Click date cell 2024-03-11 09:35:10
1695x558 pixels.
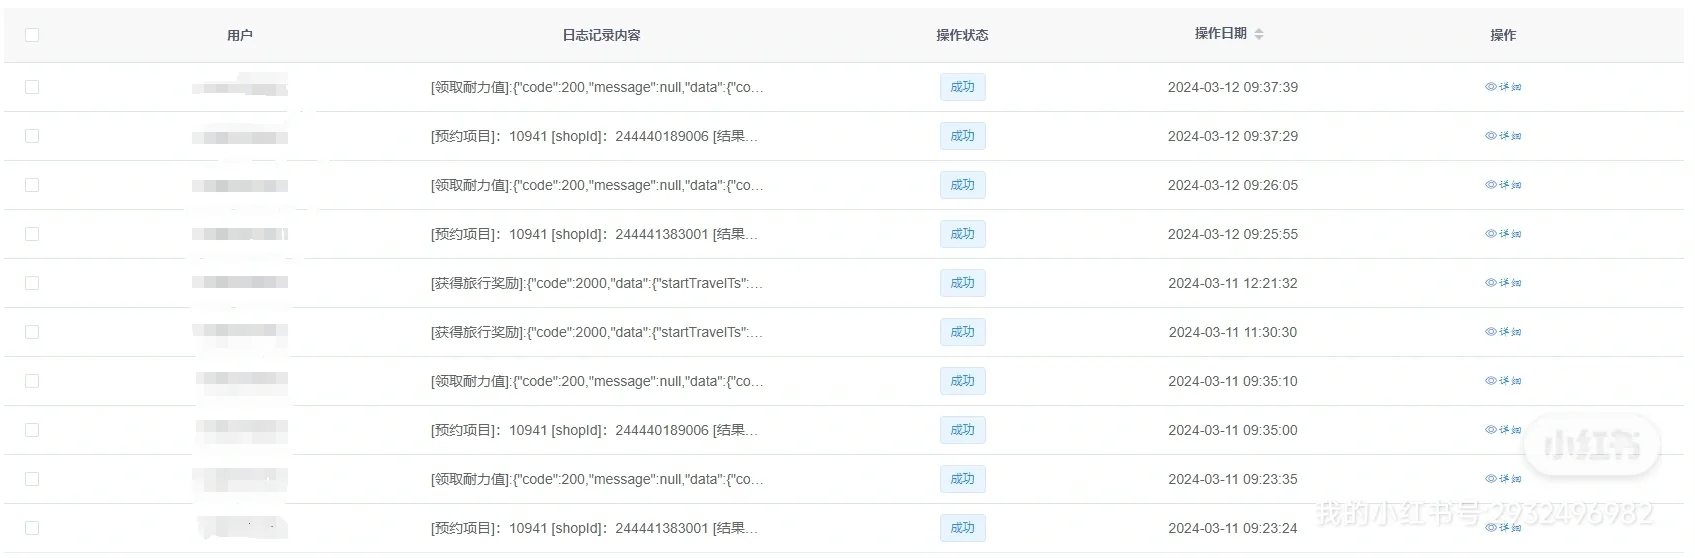coord(1233,381)
